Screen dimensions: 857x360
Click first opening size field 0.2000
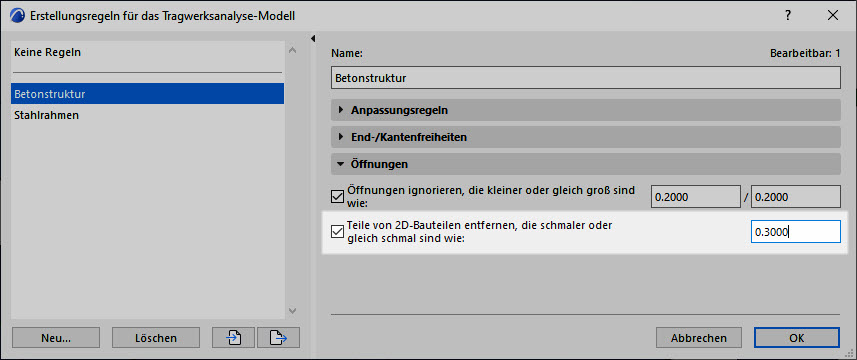pyautogui.click(x=696, y=197)
